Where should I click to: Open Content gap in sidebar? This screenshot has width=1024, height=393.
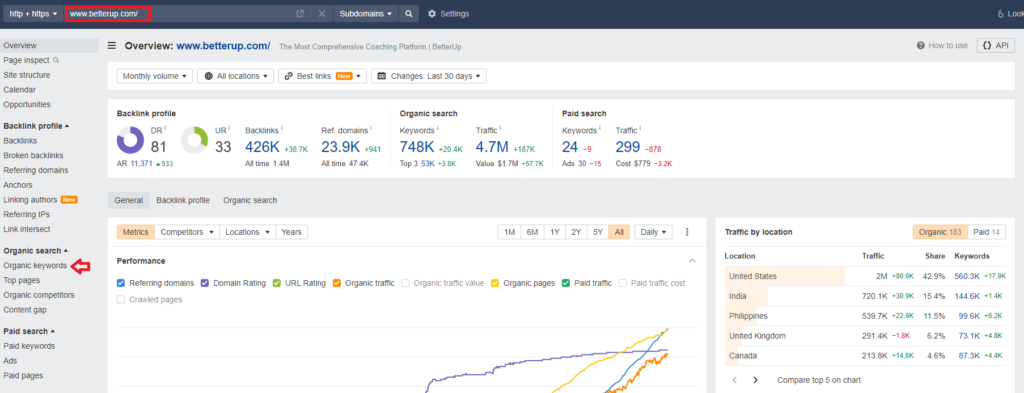pos(25,309)
